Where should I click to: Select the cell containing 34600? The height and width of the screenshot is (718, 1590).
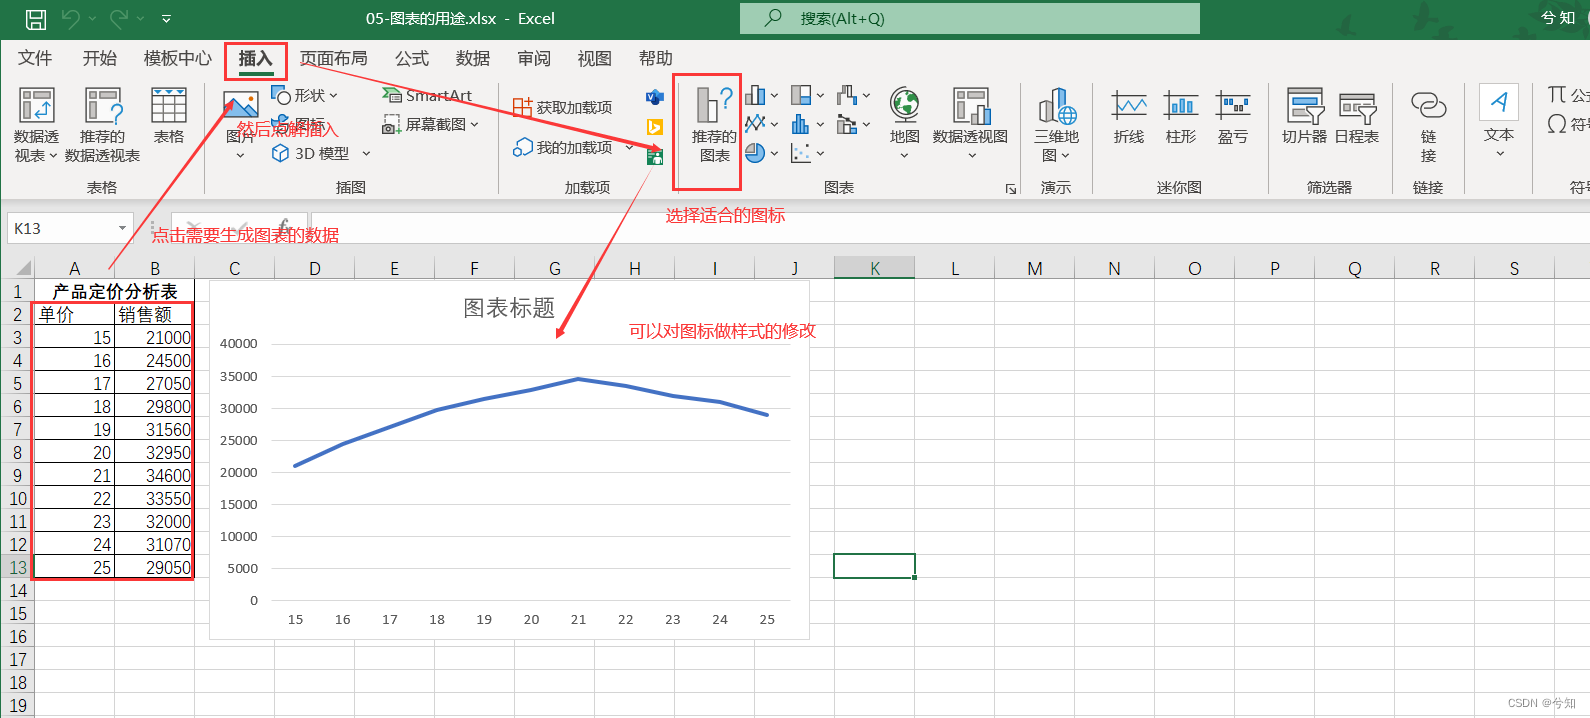pyautogui.click(x=154, y=475)
